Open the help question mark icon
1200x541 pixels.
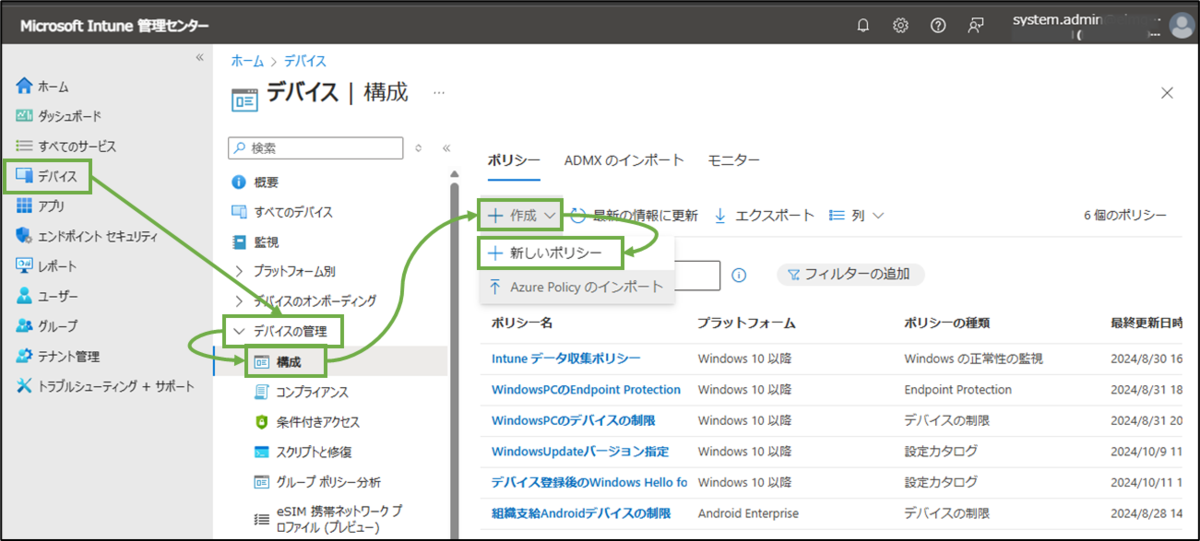pyautogui.click(x=938, y=26)
